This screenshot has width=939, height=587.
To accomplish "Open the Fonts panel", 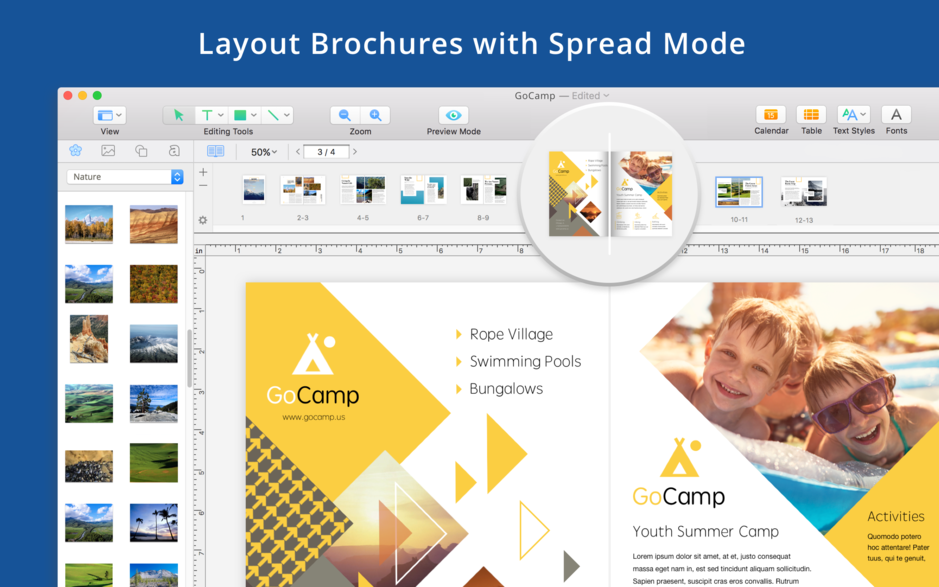I will pyautogui.click(x=896, y=114).
